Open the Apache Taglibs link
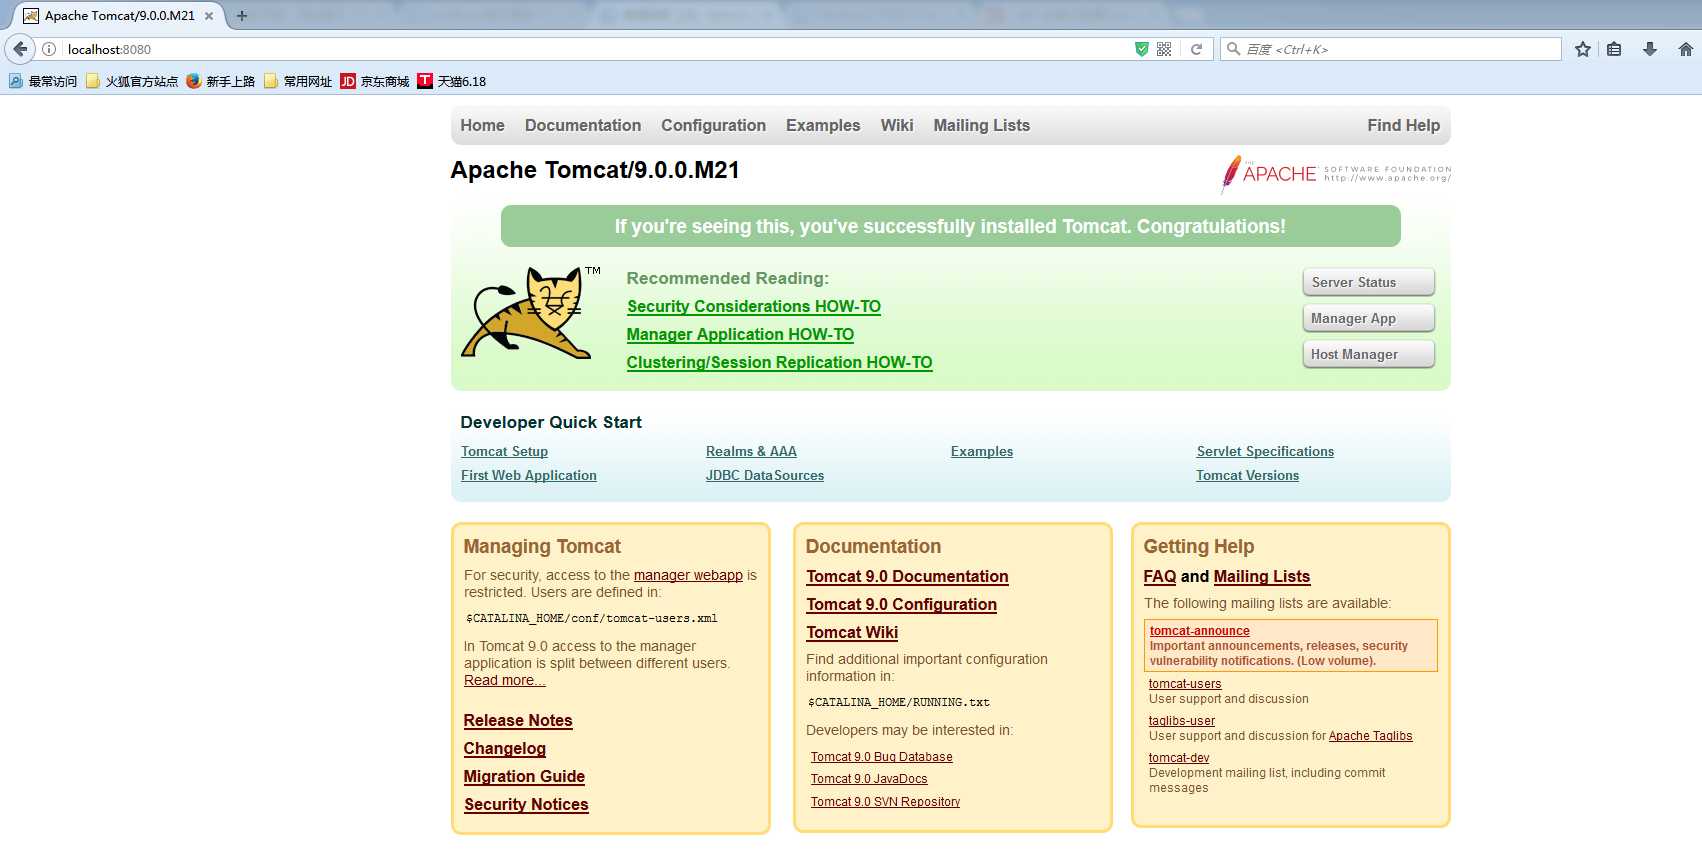 point(1371,736)
